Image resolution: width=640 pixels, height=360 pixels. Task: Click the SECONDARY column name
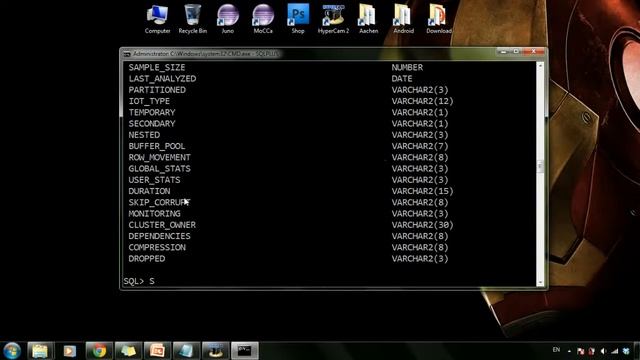[152, 124]
